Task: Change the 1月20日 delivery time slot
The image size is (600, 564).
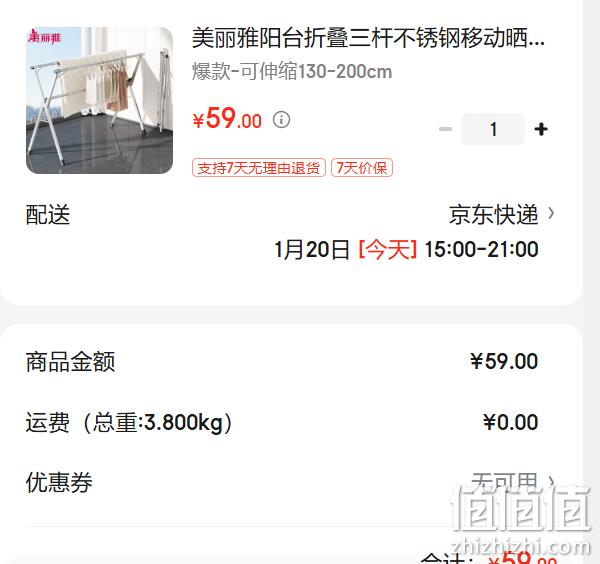Action: pos(406,249)
